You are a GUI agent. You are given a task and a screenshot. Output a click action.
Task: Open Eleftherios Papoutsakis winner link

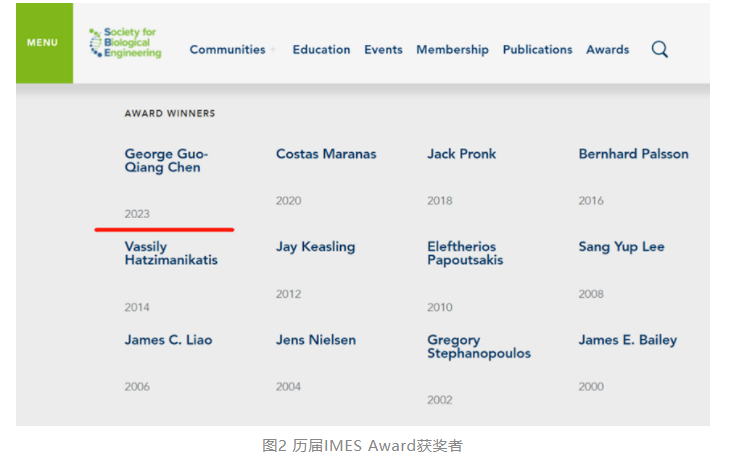click(x=465, y=253)
